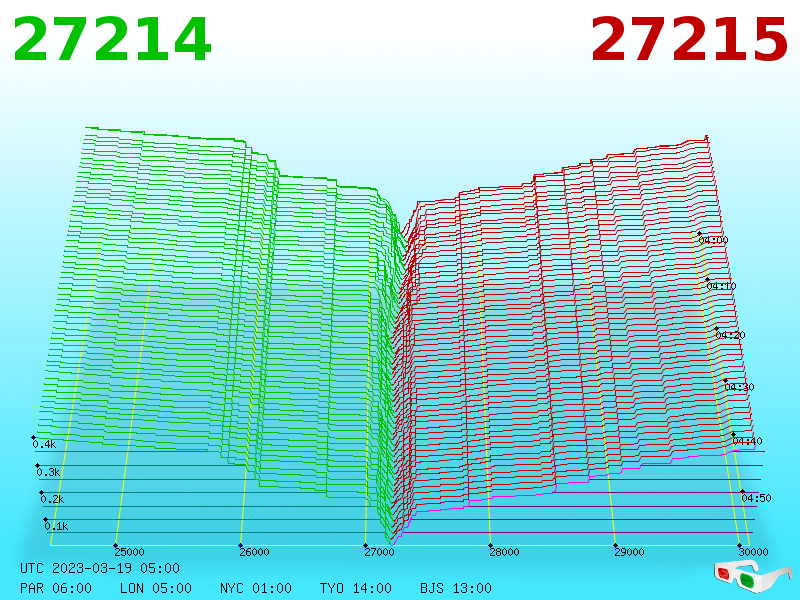This screenshot has height=600, width=800.
Task: Click the 04:00 time axis marker
Action: coord(713,240)
